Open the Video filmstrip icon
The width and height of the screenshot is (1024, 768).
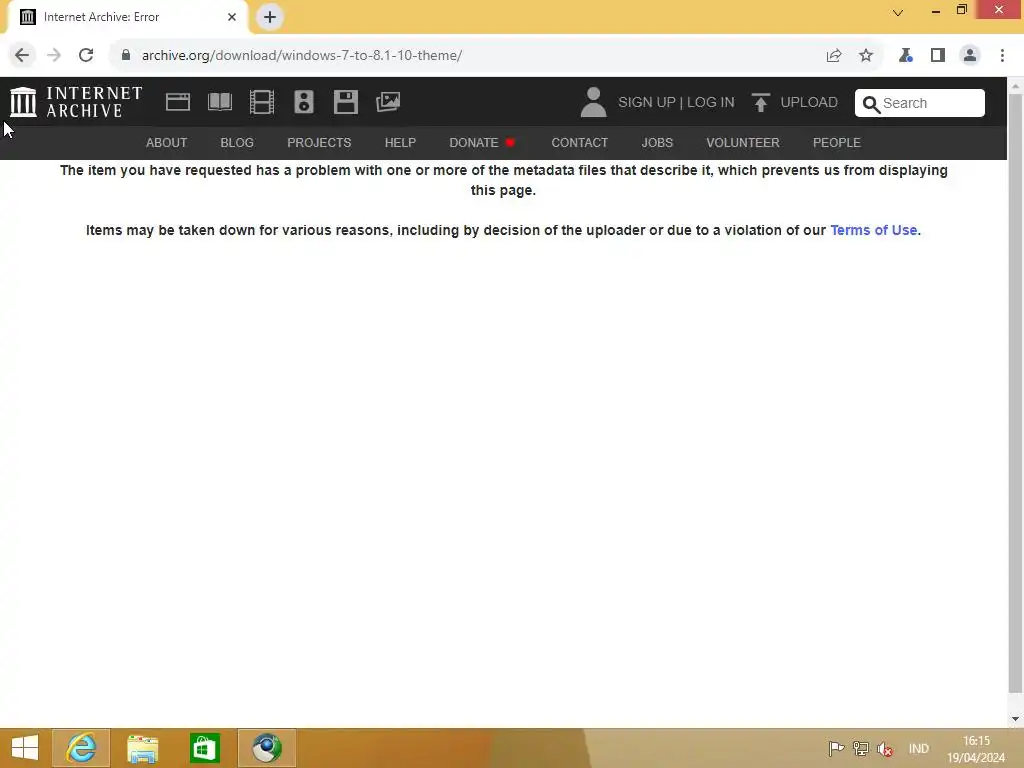(262, 103)
